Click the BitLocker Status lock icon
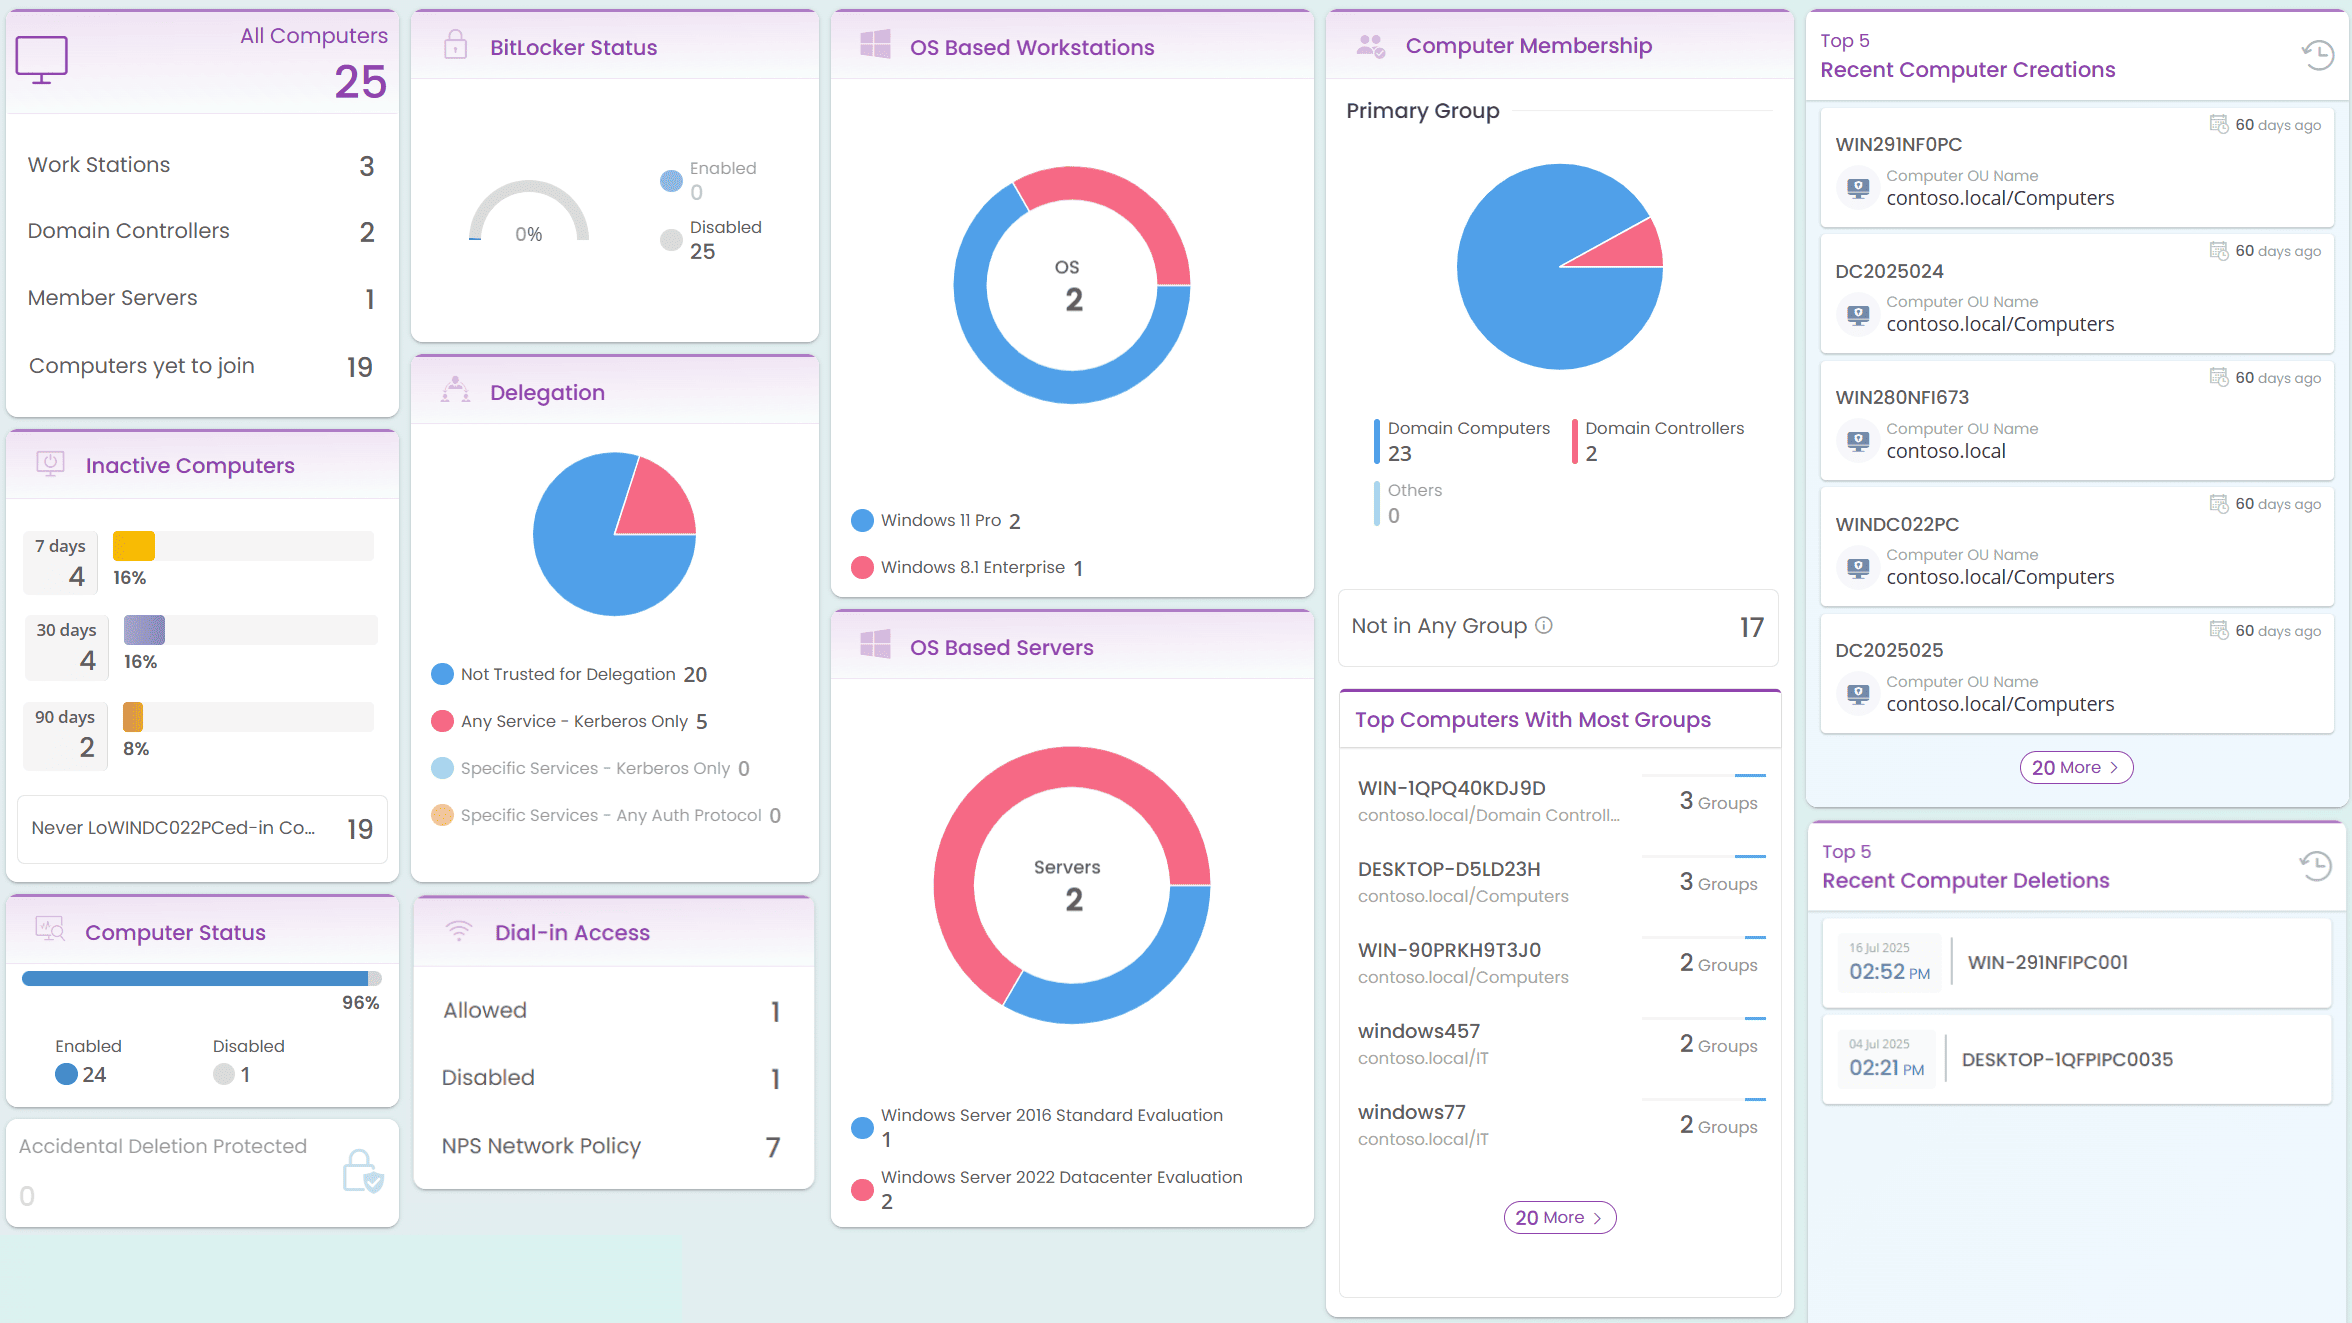The width and height of the screenshot is (2352, 1323). 455,45
